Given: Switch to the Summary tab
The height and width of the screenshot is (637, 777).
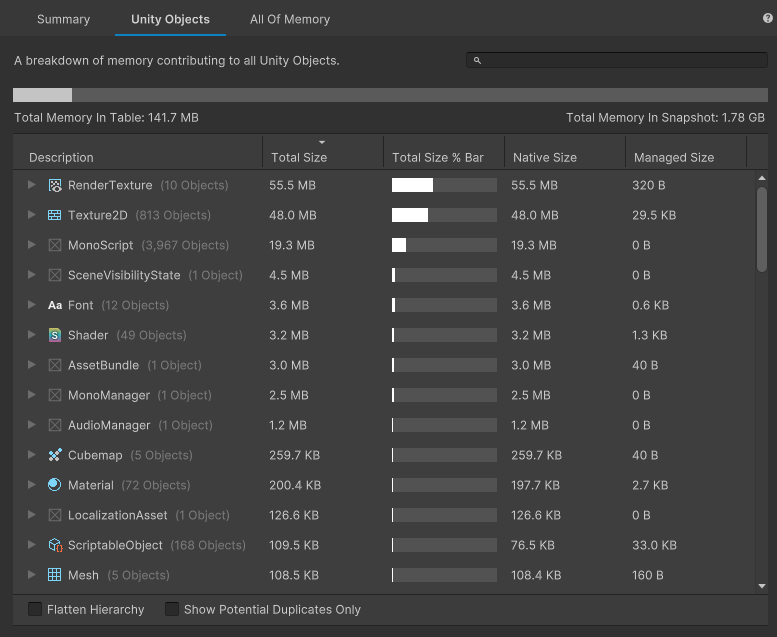Looking at the screenshot, I should coord(63,19).
